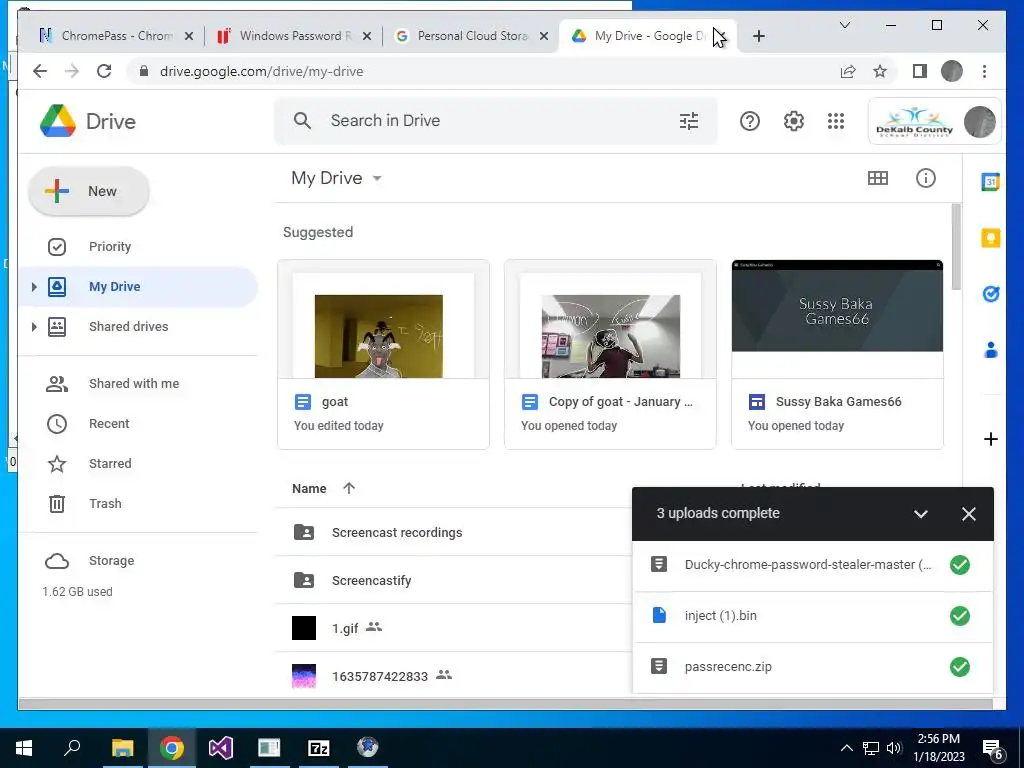
Task: Open My Drive header dropdown
Action: [377, 178]
